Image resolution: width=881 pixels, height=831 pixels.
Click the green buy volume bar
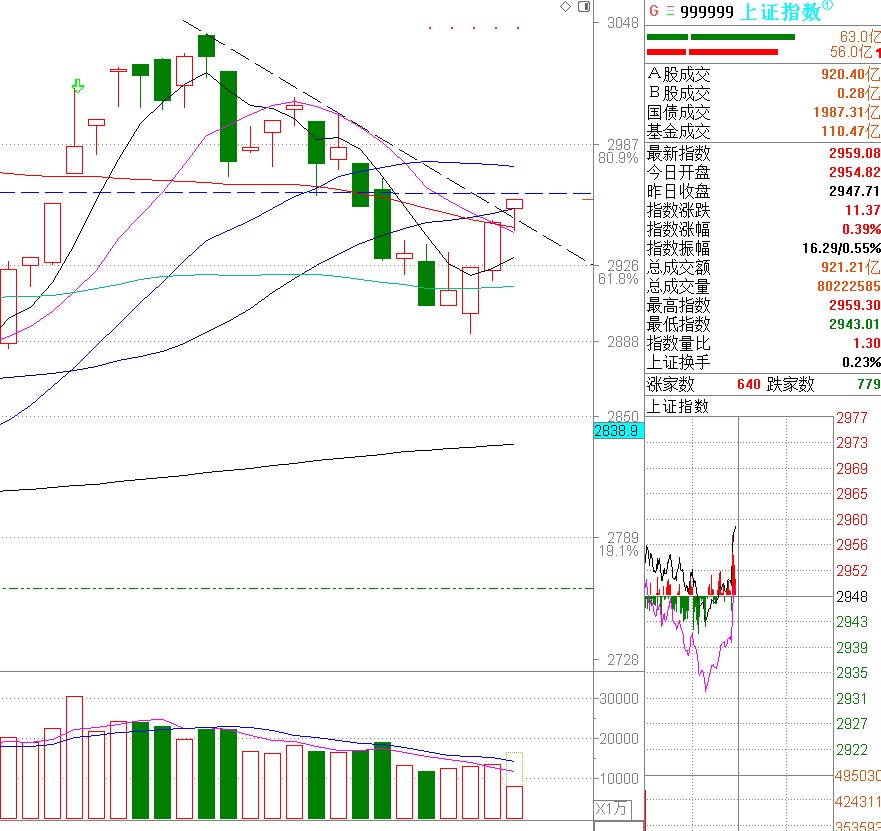[721, 37]
